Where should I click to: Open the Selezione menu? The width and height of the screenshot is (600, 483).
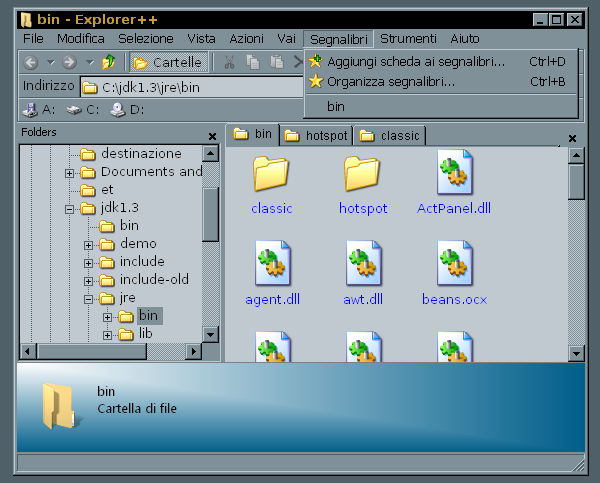click(145, 39)
